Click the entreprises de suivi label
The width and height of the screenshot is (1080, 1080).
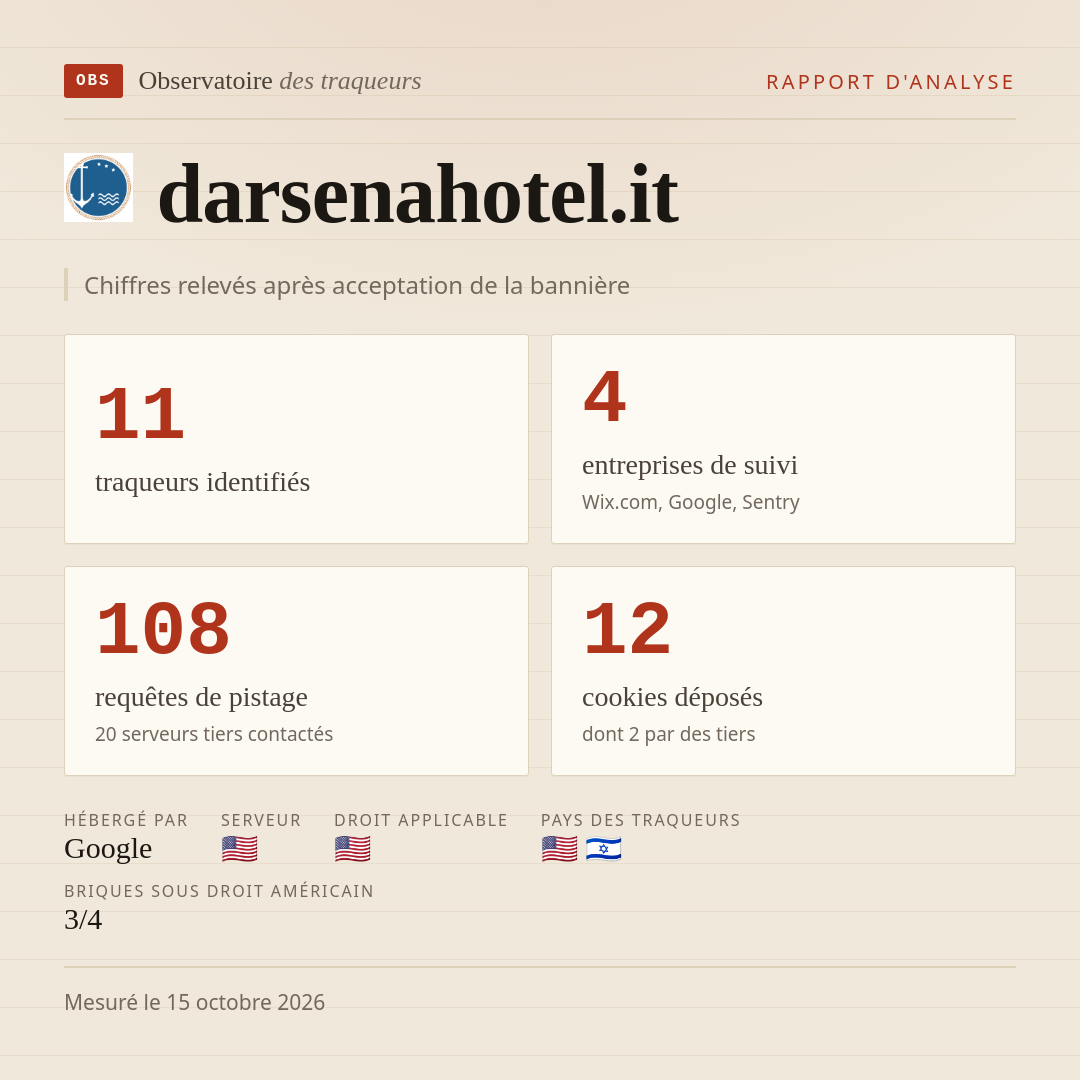tap(689, 465)
